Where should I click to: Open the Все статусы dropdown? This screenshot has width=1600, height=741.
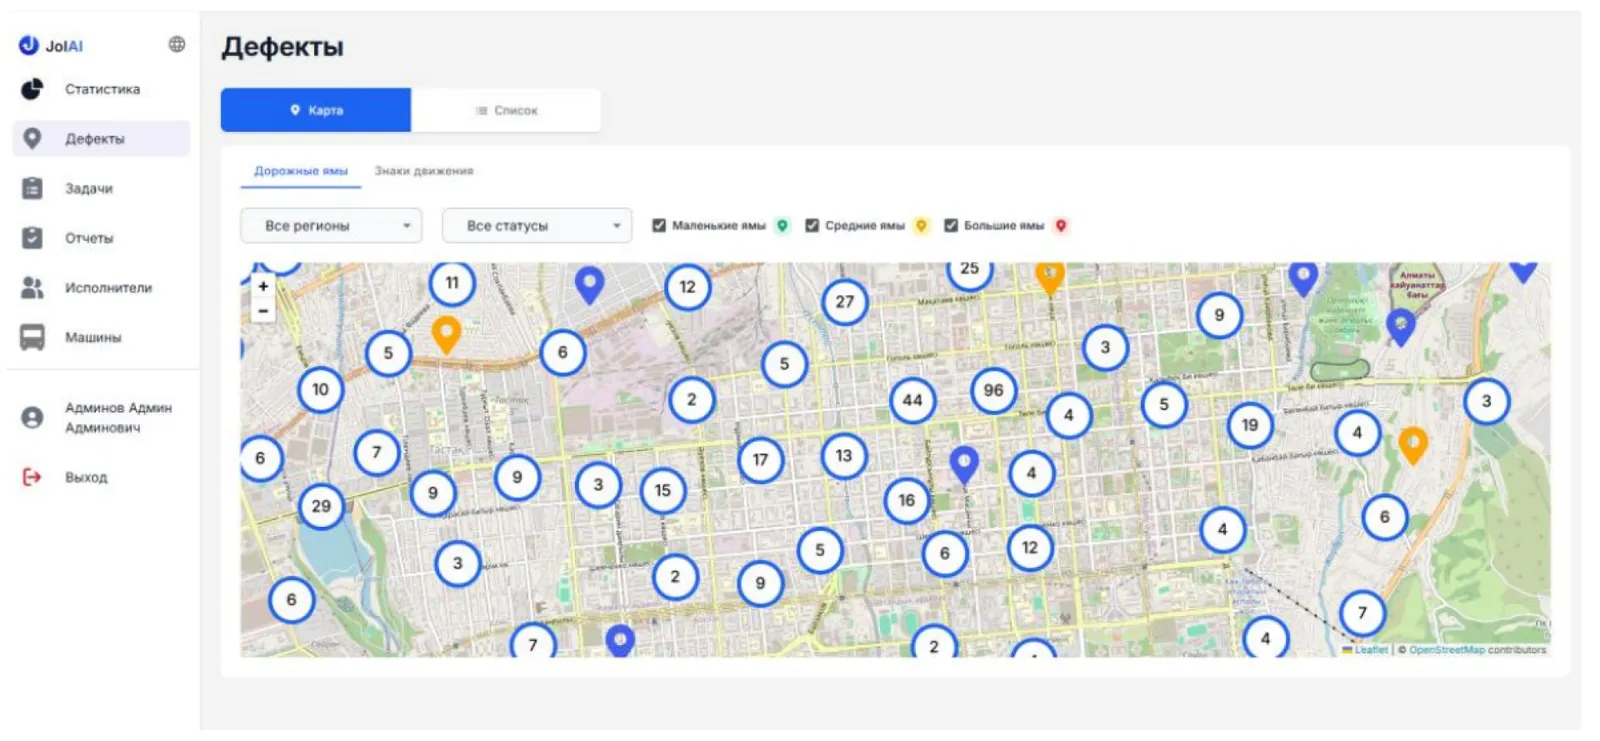[x=537, y=226]
